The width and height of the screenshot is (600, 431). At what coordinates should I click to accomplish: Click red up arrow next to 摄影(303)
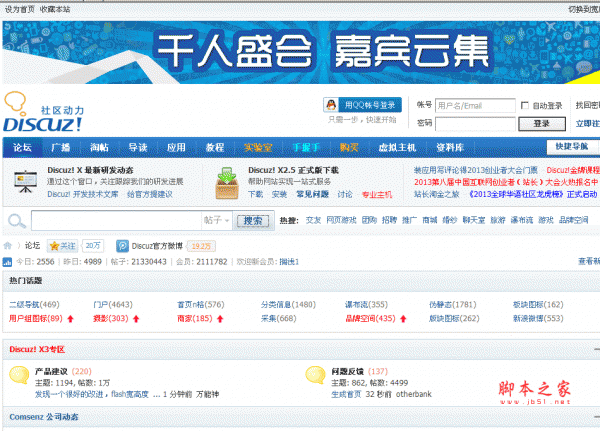click(136, 319)
